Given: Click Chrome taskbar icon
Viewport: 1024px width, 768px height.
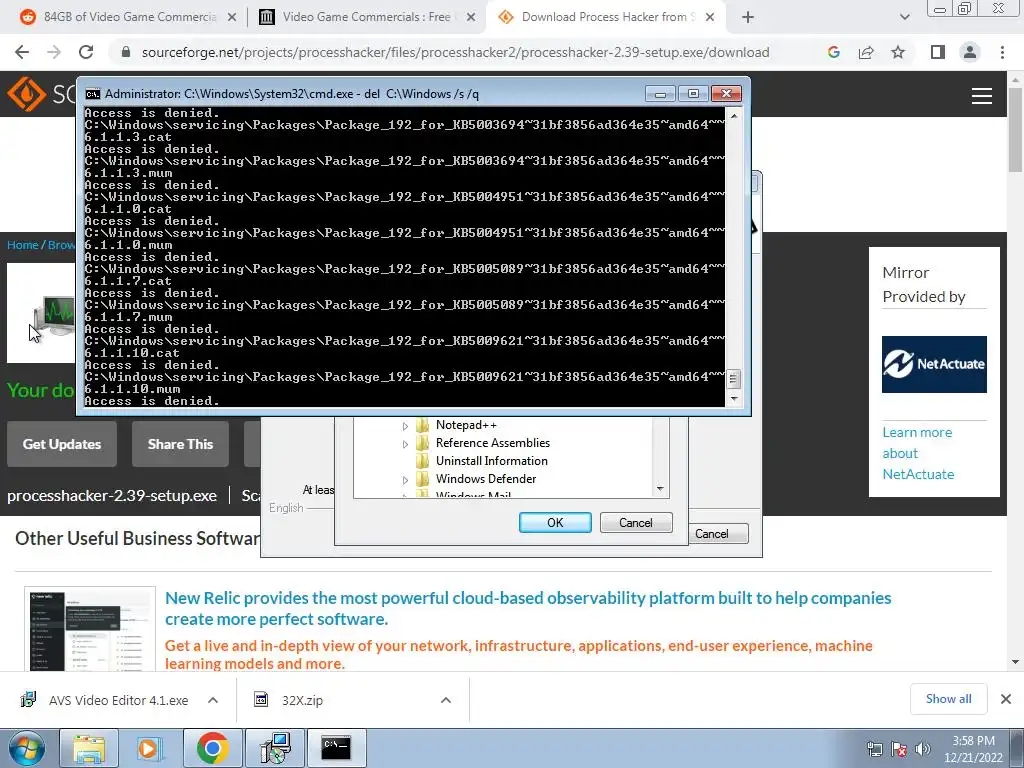Looking at the screenshot, I should pyautogui.click(x=213, y=748).
